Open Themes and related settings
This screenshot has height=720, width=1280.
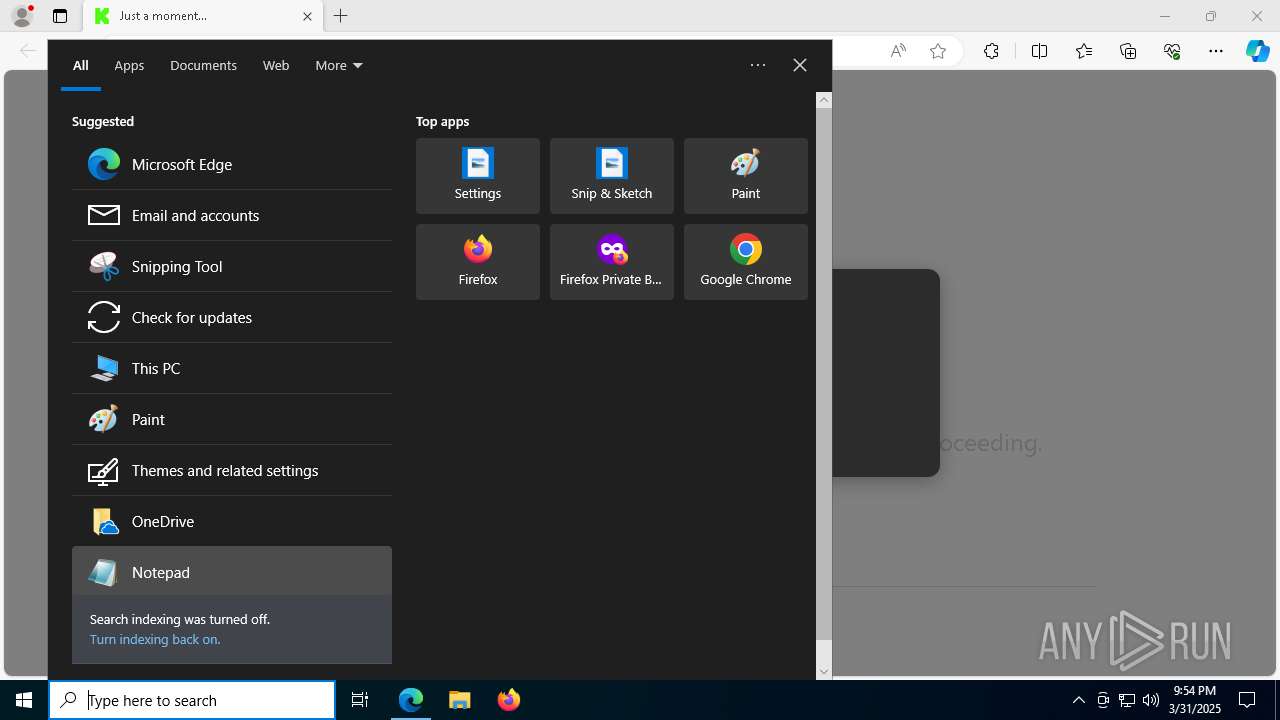coord(232,470)
